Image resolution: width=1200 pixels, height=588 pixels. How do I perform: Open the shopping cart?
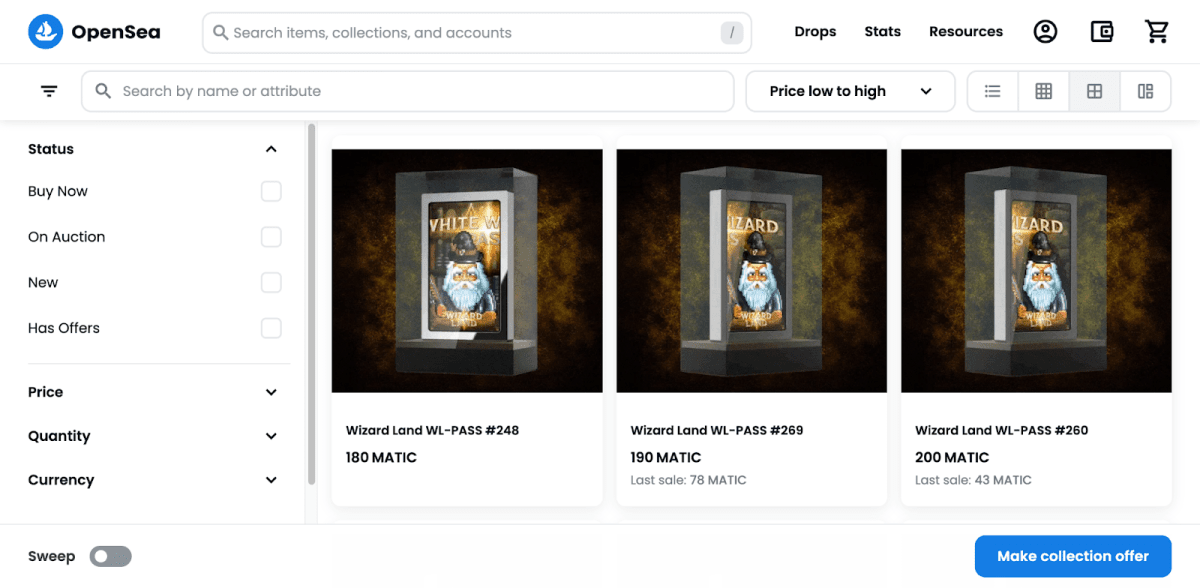(x=1157, y=32)
